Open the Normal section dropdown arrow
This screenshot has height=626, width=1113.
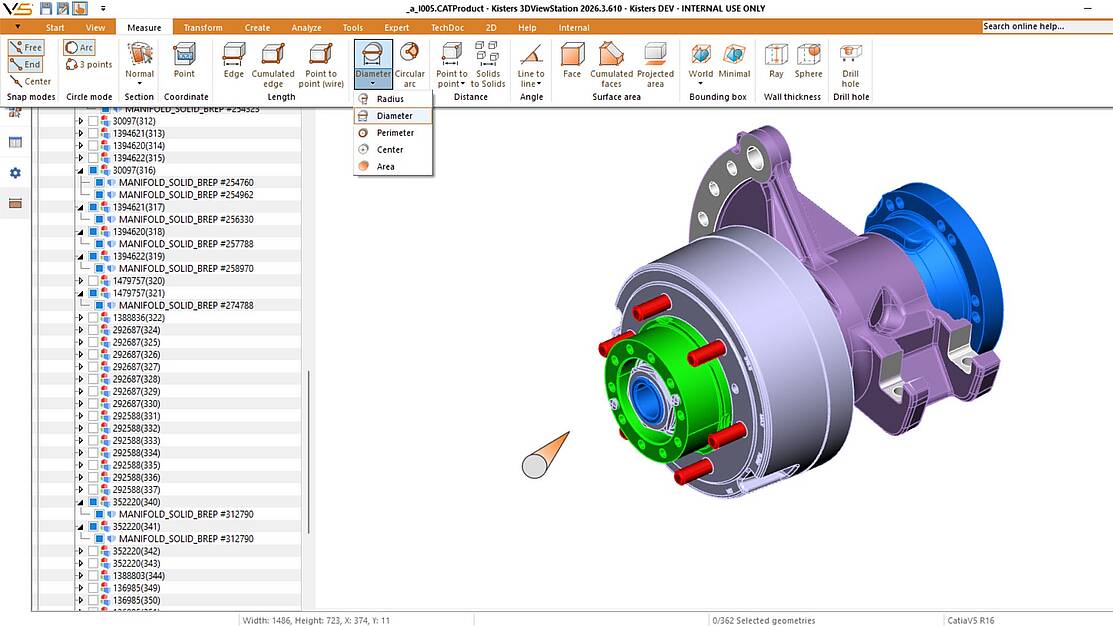tap(140, 84)
